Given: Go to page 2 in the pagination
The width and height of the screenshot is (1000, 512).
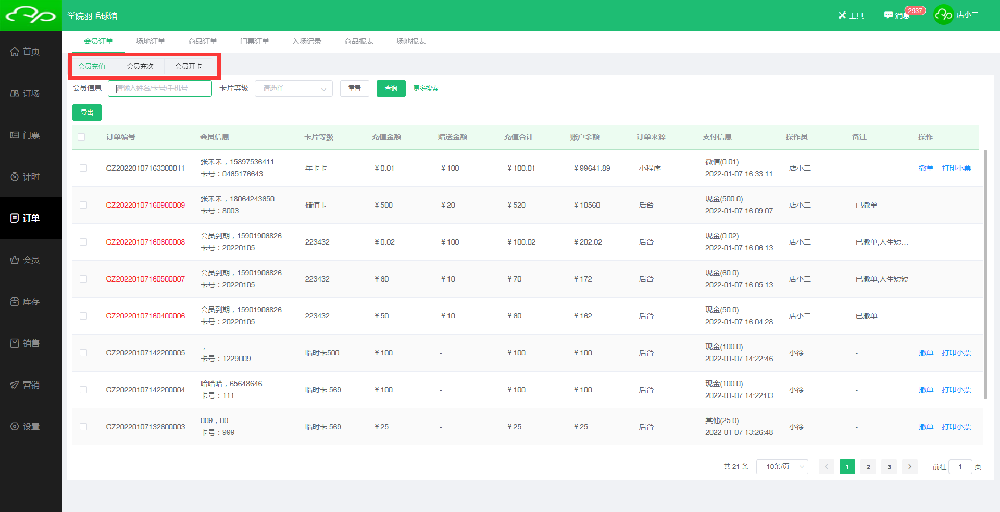Looking at the screenshot, I should pos(868,466).
